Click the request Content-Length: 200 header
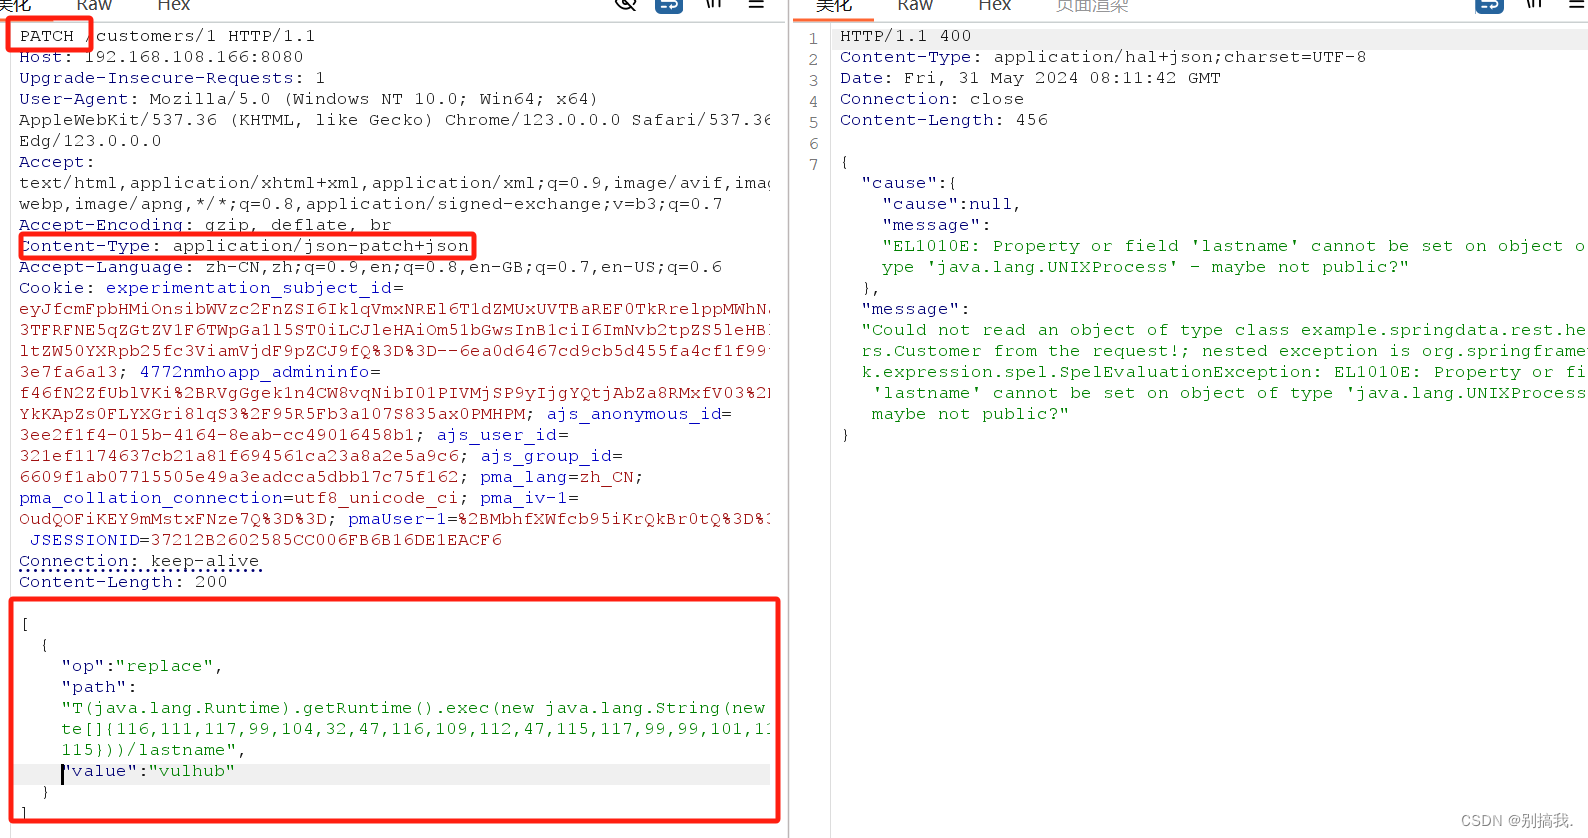 click(x=123, y=582)
